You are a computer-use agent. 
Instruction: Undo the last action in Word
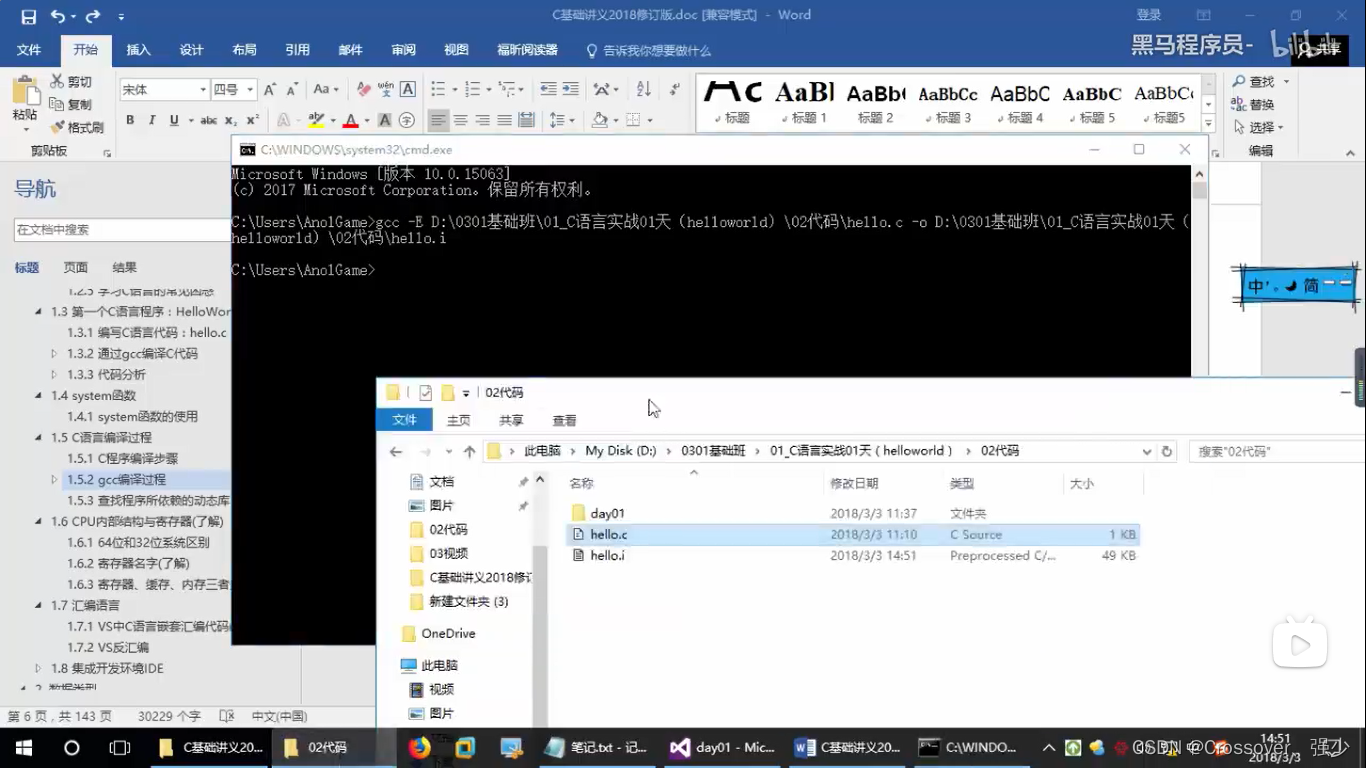(57, 16)
